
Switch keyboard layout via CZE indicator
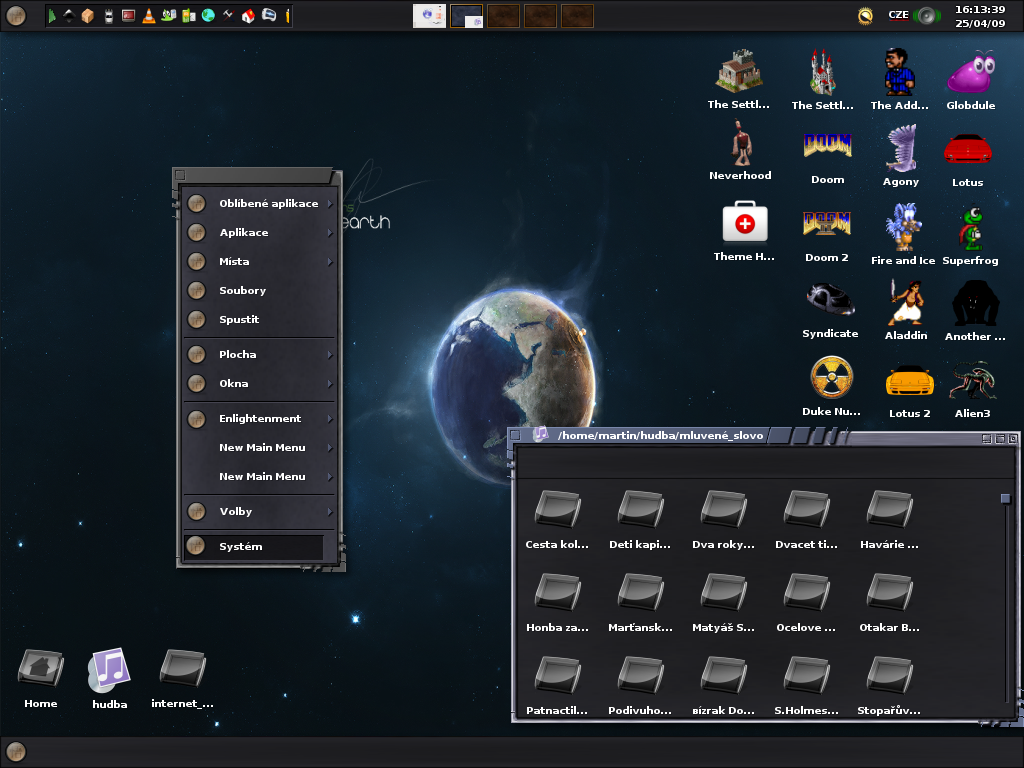[898, 15]
